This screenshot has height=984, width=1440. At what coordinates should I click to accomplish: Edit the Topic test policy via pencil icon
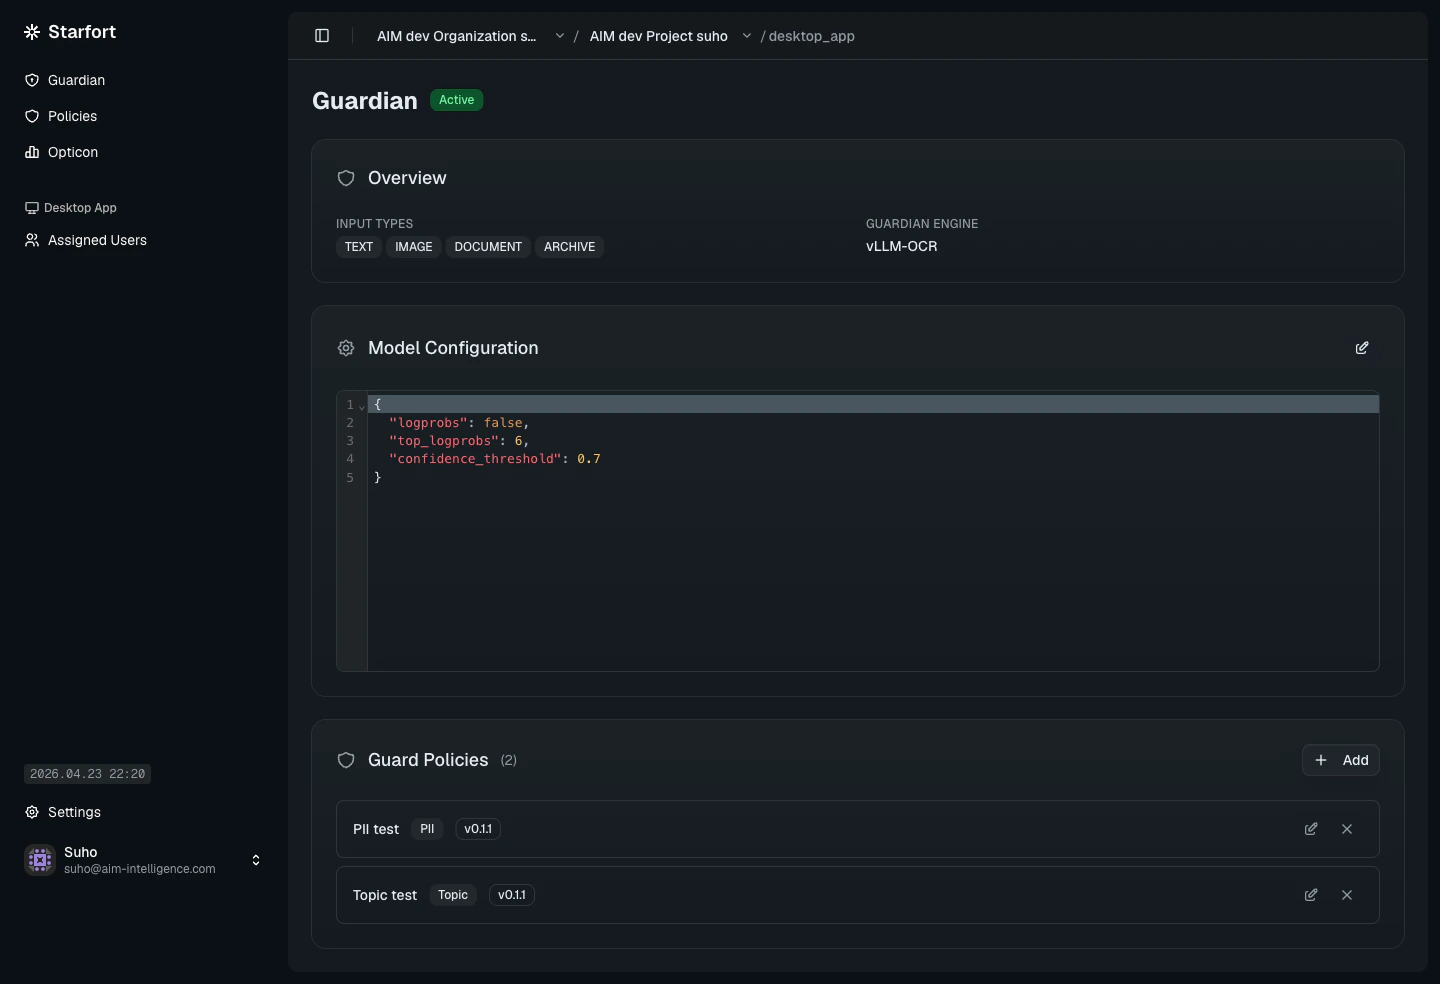[x=1310, y=895]
